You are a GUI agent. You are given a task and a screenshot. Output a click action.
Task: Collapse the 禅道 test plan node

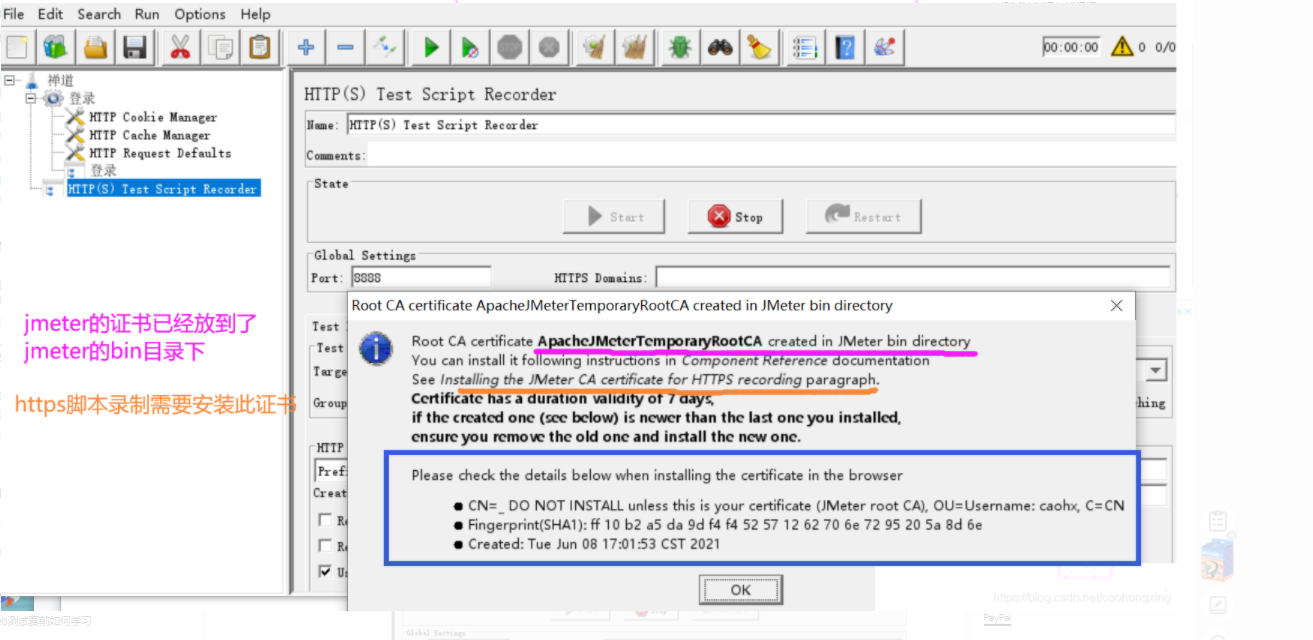tap(9, 80)
